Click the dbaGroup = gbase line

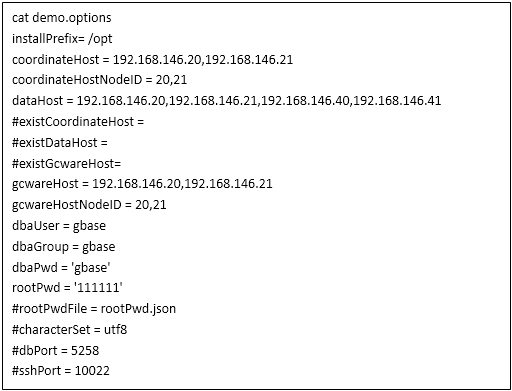pyautogui.click(x=64, y=247)
